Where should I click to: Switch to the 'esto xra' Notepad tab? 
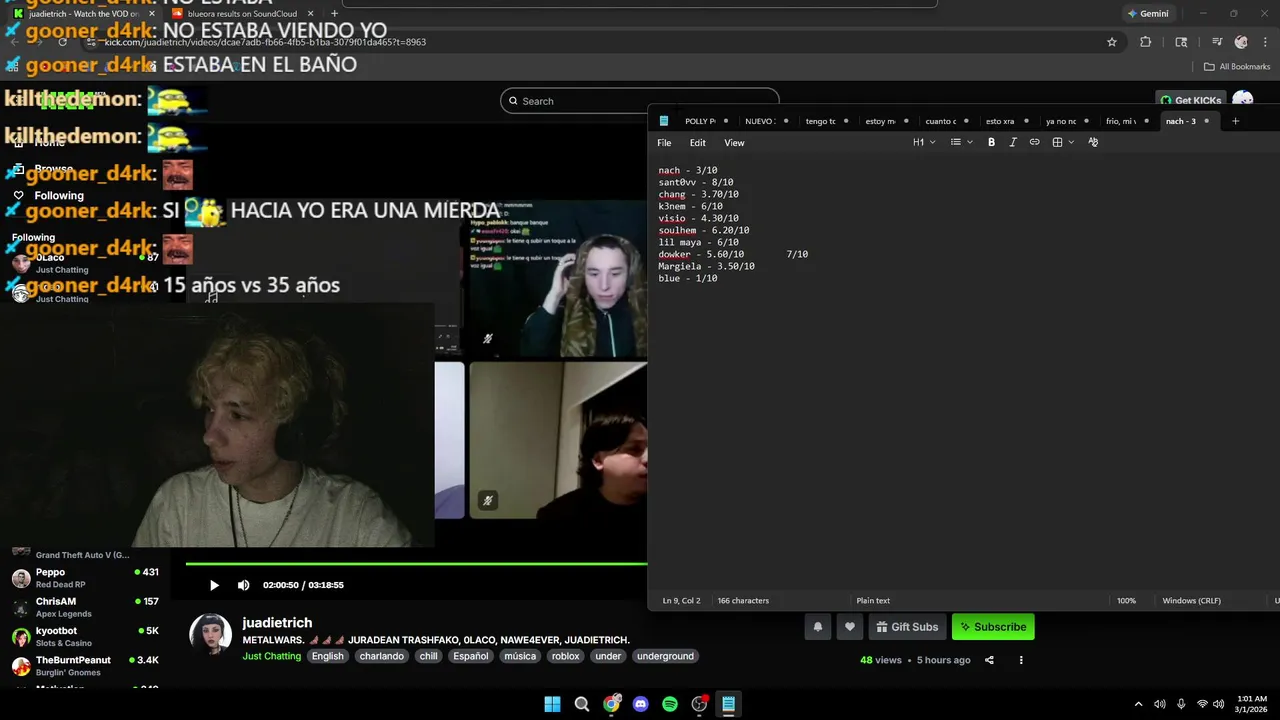[x=1000, y=121]
